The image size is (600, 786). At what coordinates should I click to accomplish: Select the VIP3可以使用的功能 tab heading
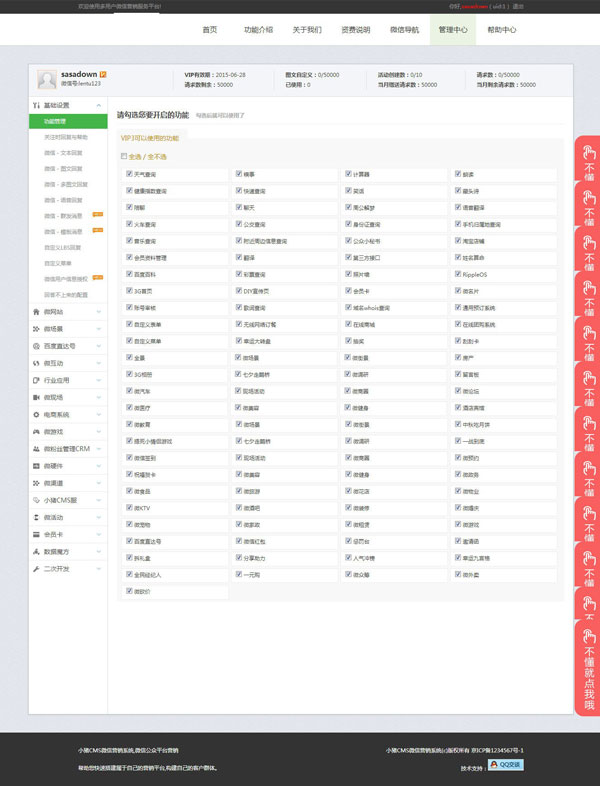tap(149, 138)
